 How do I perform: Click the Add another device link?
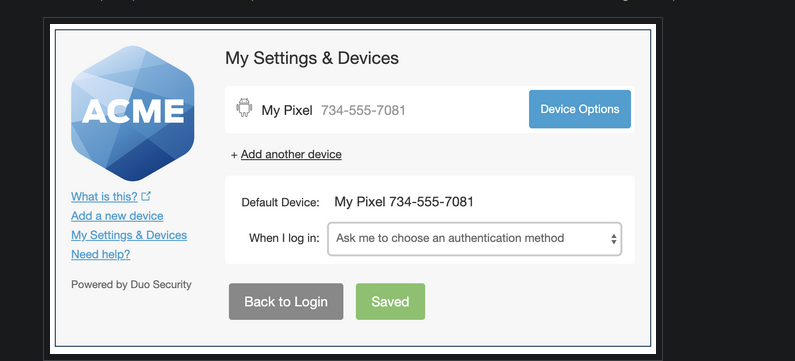click(291, 154)
